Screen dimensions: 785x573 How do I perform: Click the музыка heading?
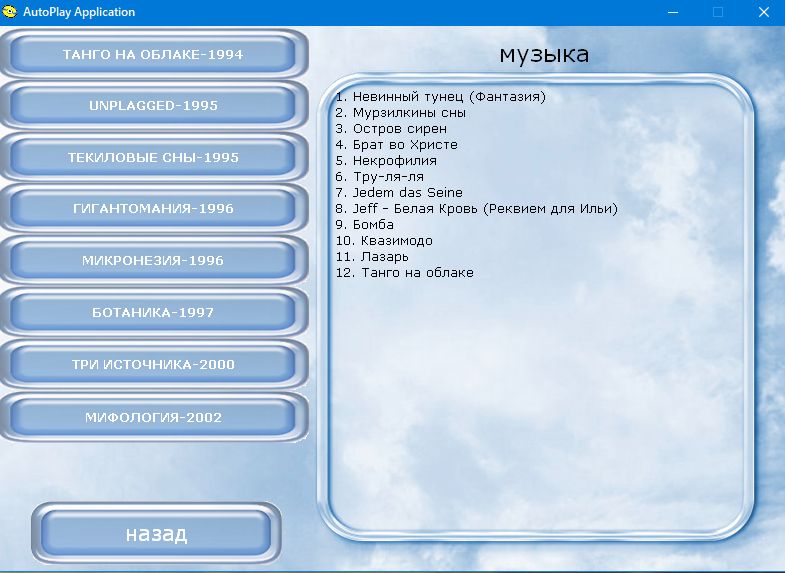544,55
